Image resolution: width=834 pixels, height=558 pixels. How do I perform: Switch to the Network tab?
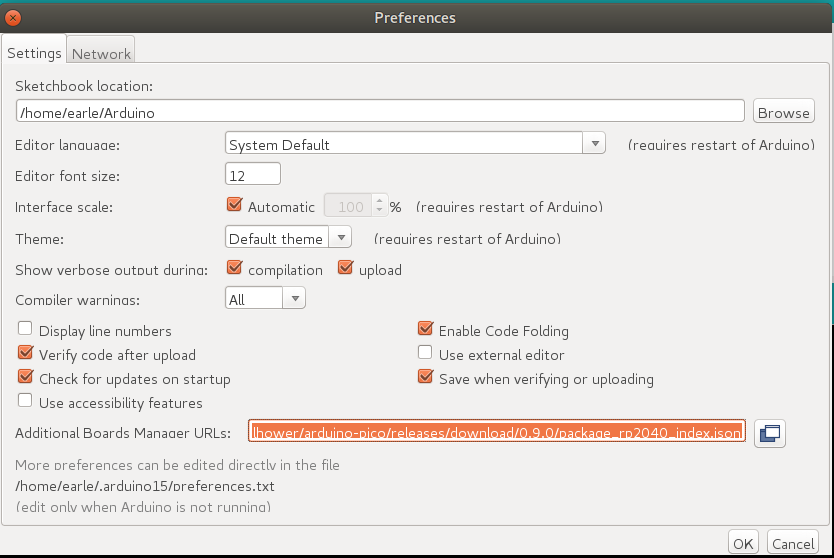point(101,53)
